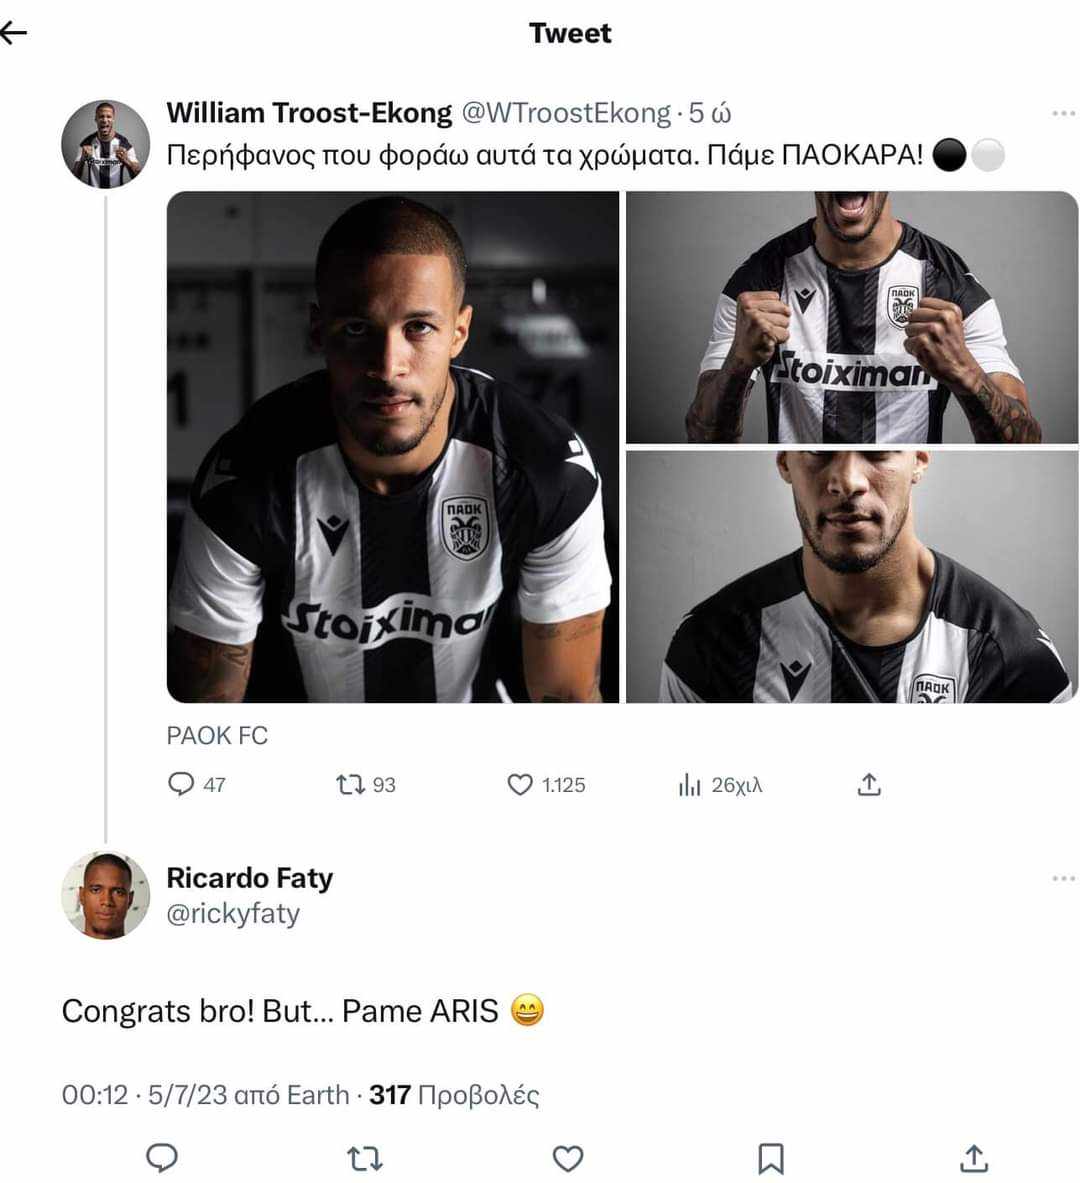Open William Troost-Ekong's profile picture
Image resolution: width=1080 pixels, height=1183 pixels.
click(106, 143)
